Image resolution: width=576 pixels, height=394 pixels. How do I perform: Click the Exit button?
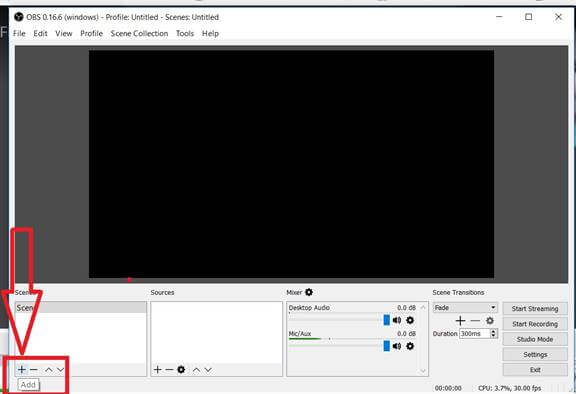point(535,370)
